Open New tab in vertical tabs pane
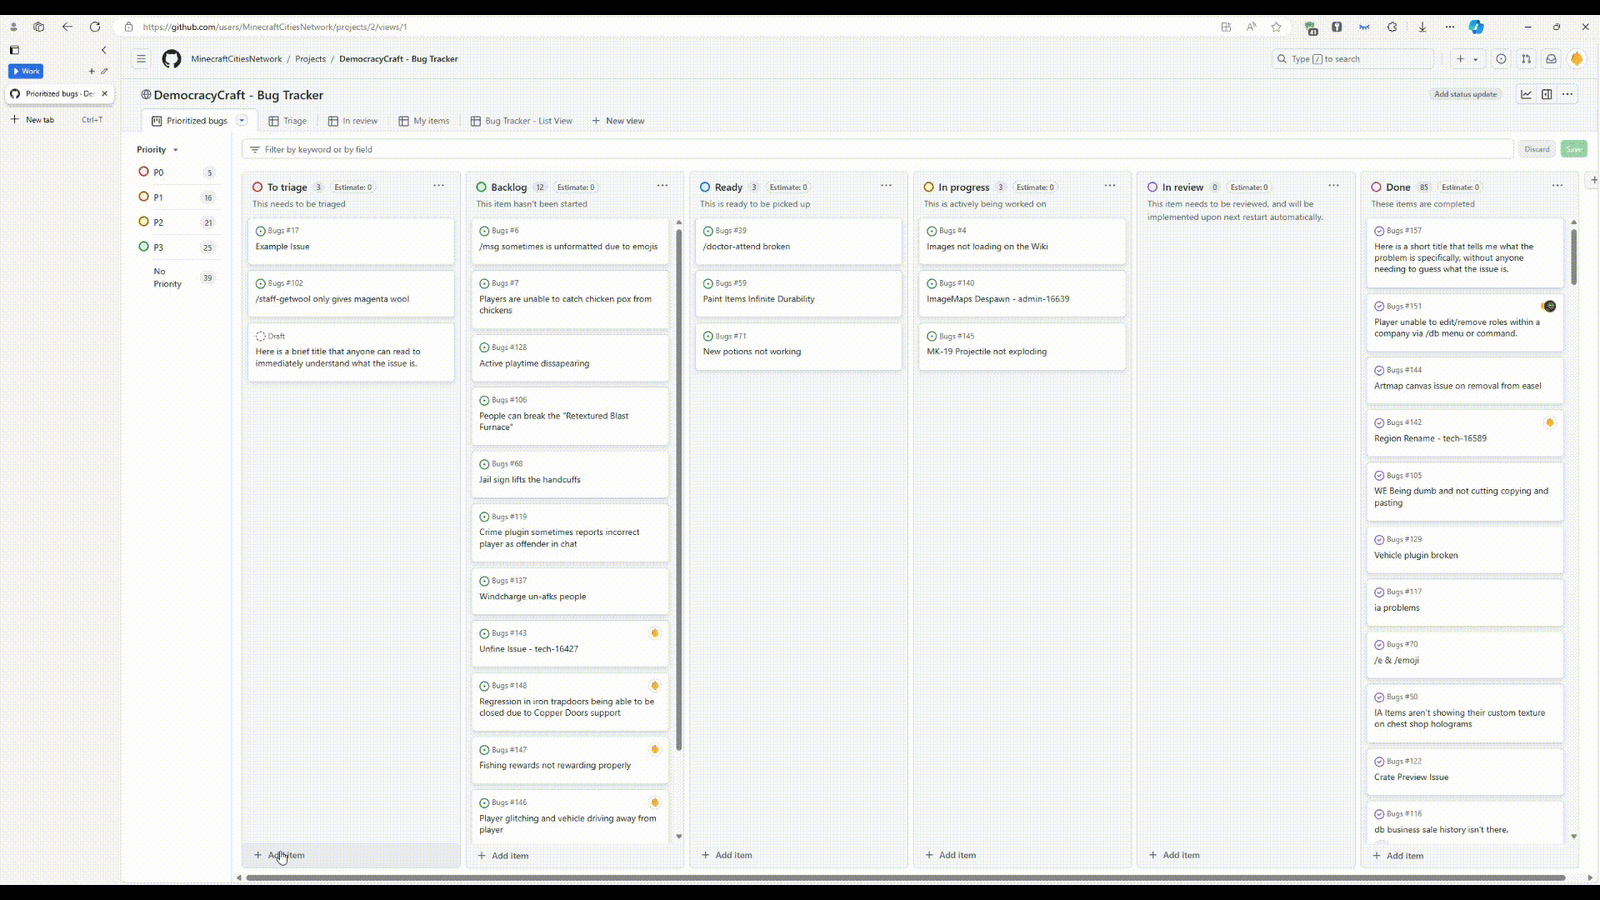This screenshot has height=900, width=1600. 58,119
